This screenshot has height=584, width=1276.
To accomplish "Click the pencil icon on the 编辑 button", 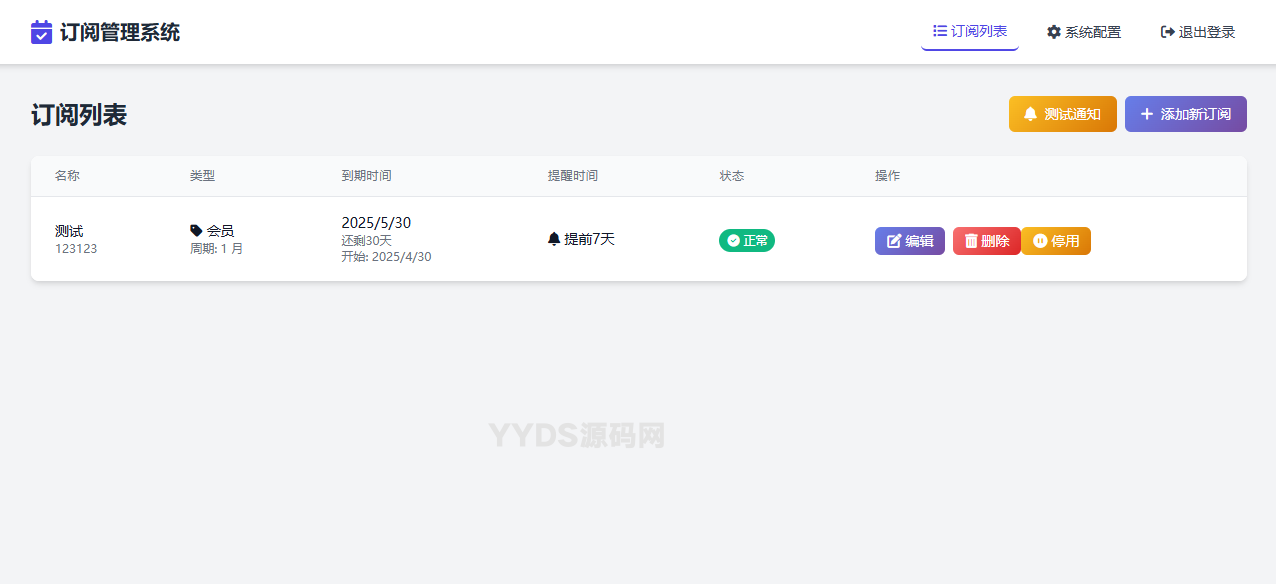I will [891, 240].
